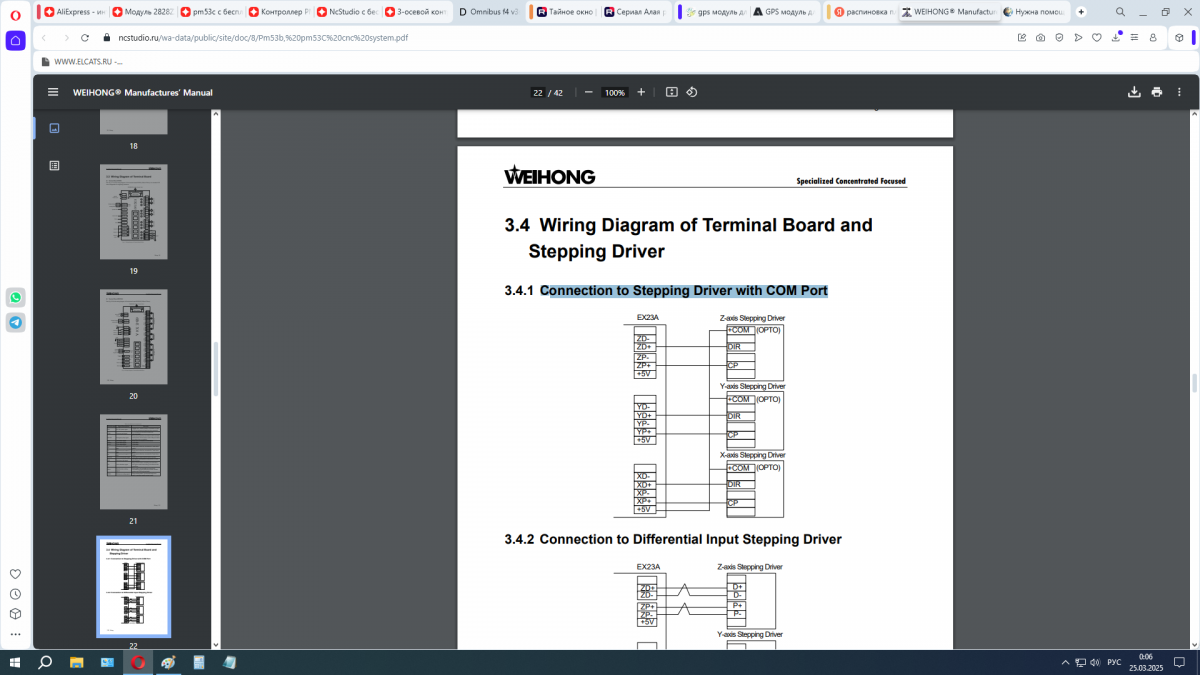
Task: Open volume control in system tray
Action: tap(1095, 662)
